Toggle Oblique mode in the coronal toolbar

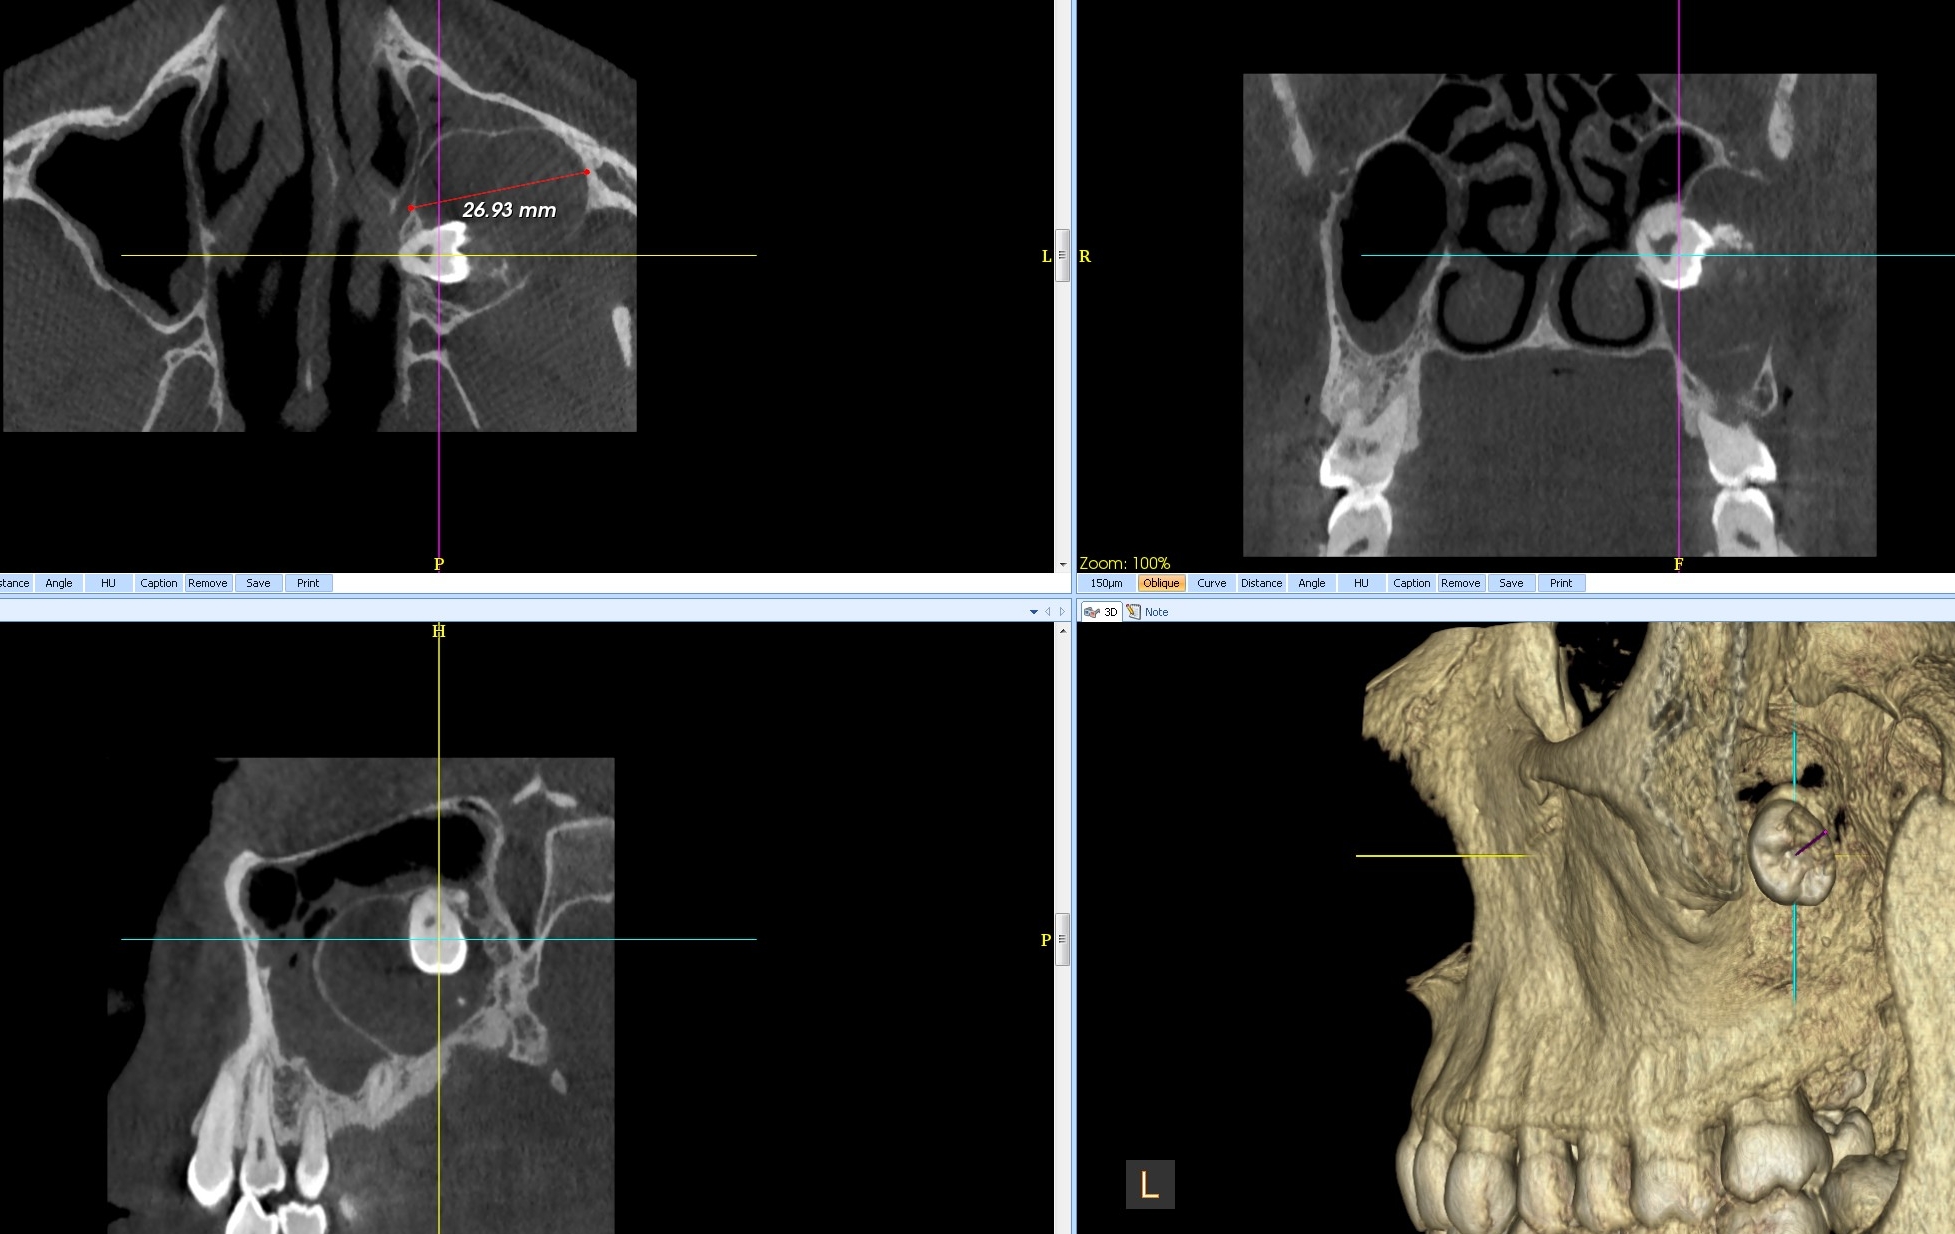[1161, 583]
